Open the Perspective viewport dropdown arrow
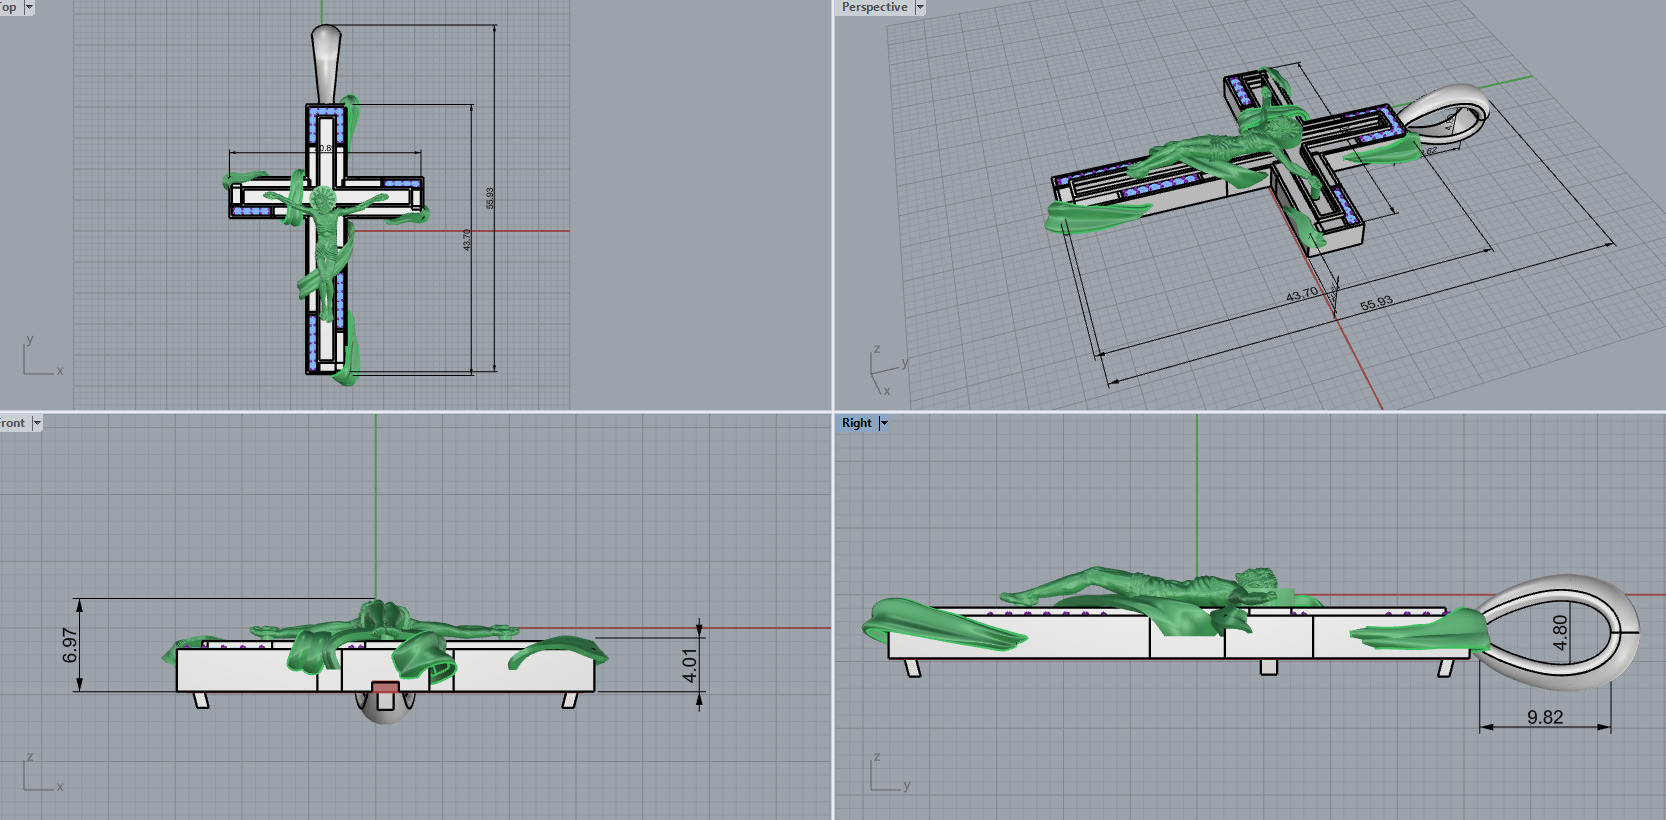1666x820 pixels. 920,7
